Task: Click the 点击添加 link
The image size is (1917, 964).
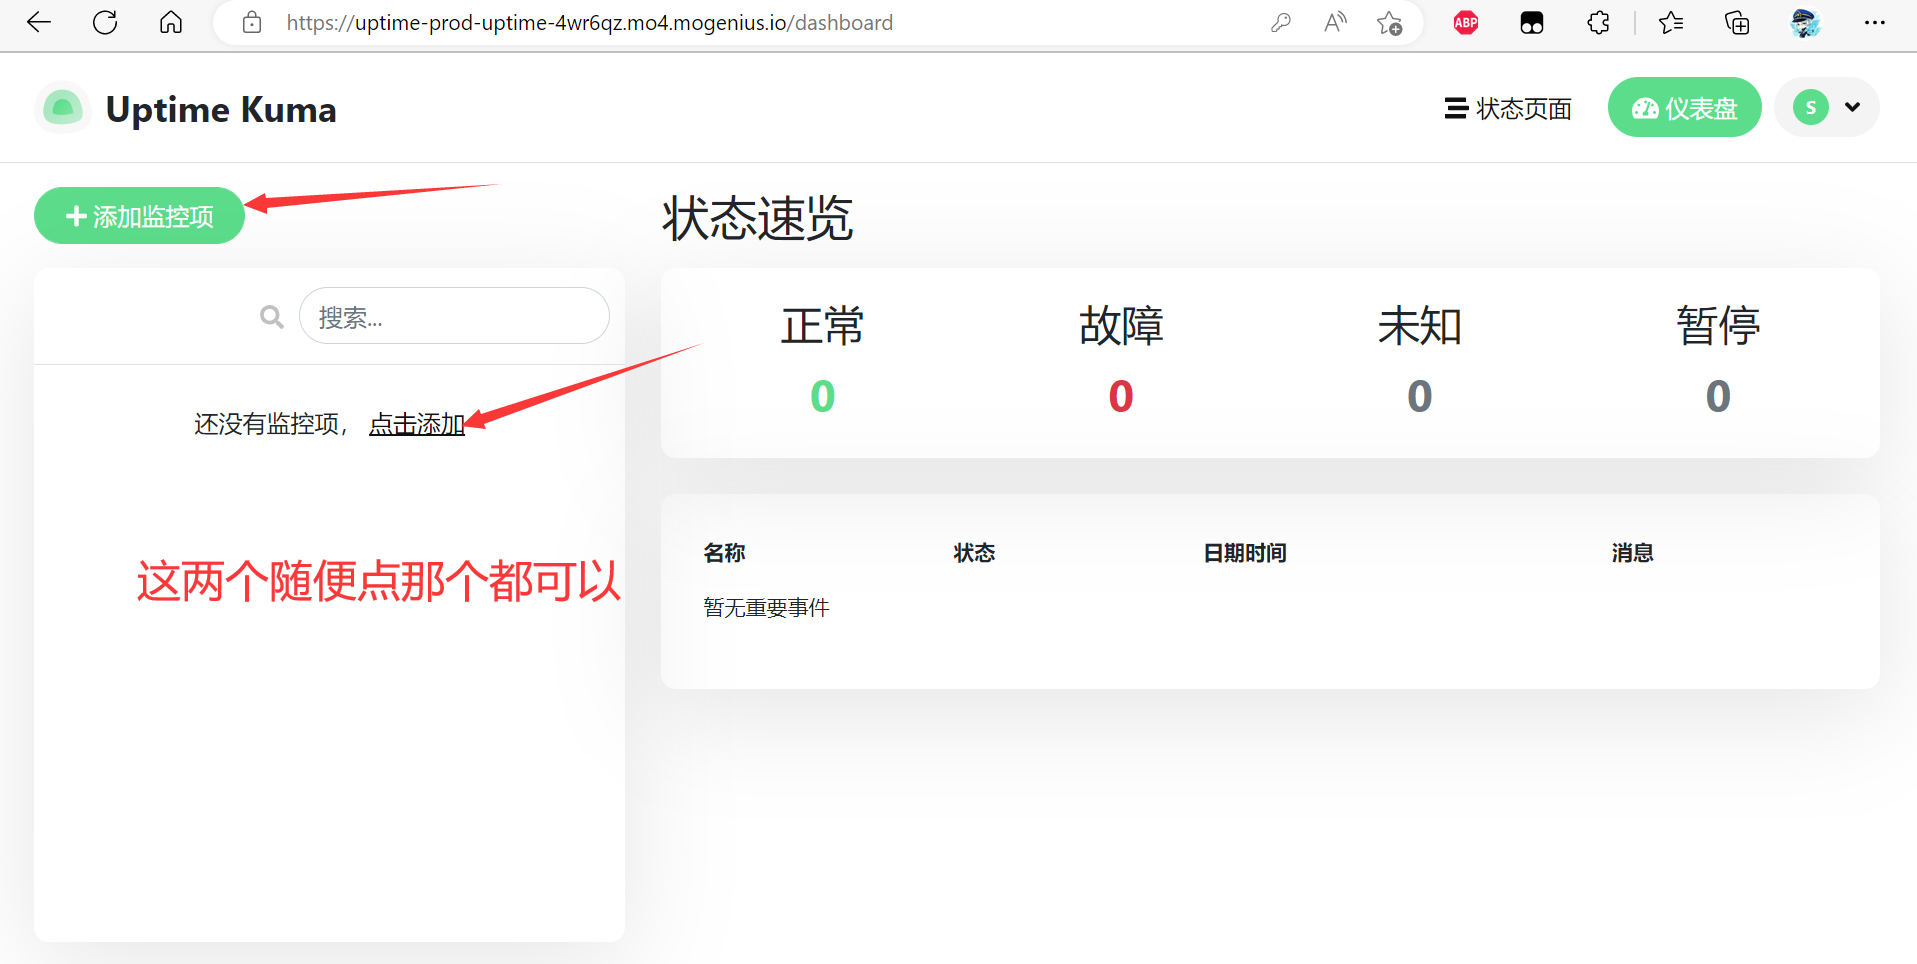Action: click(x=417, y=424)
